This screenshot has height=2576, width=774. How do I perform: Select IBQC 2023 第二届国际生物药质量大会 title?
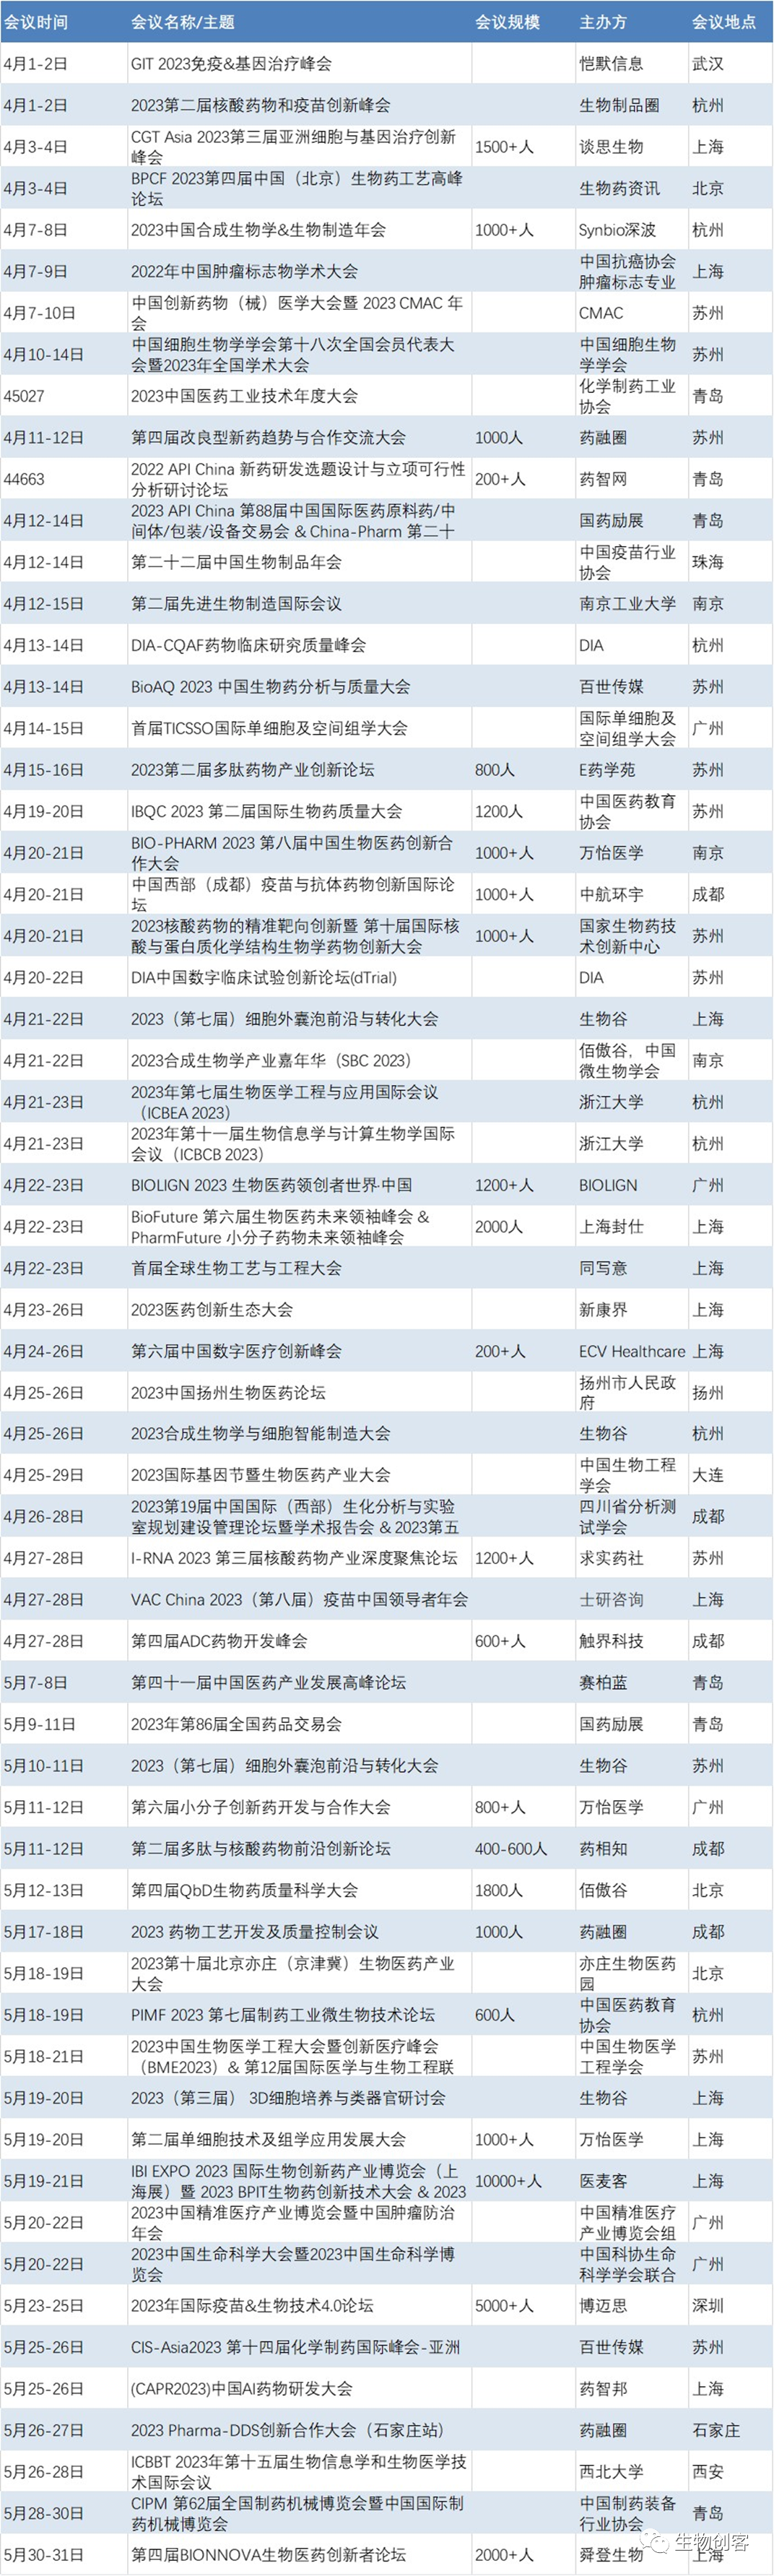click(x=266, y=811)
